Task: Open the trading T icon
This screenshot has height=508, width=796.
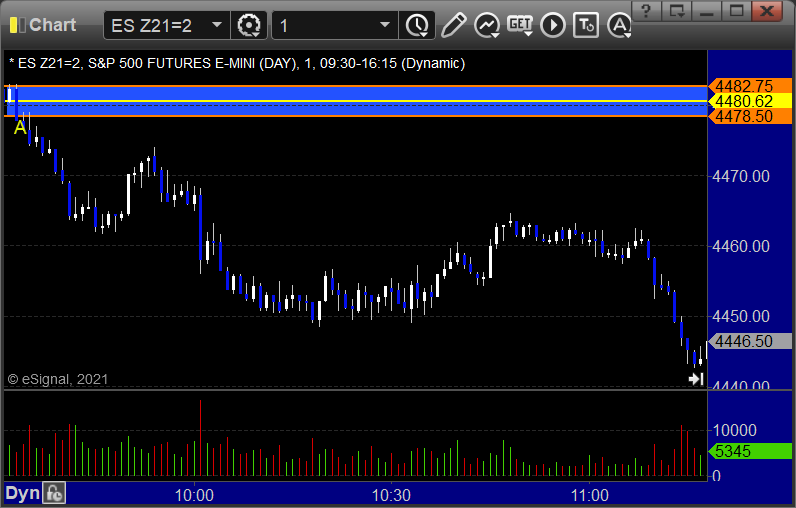Action: [586, 25]
